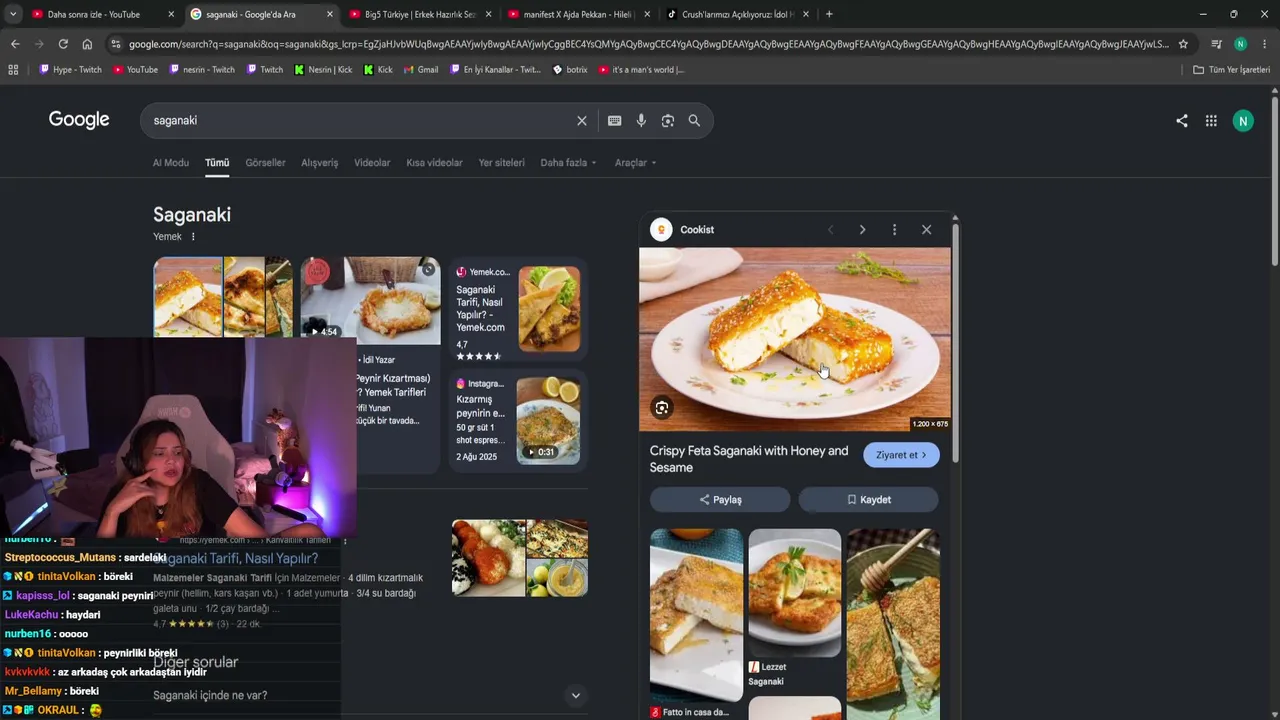Open the browser home page

[87, 44]
